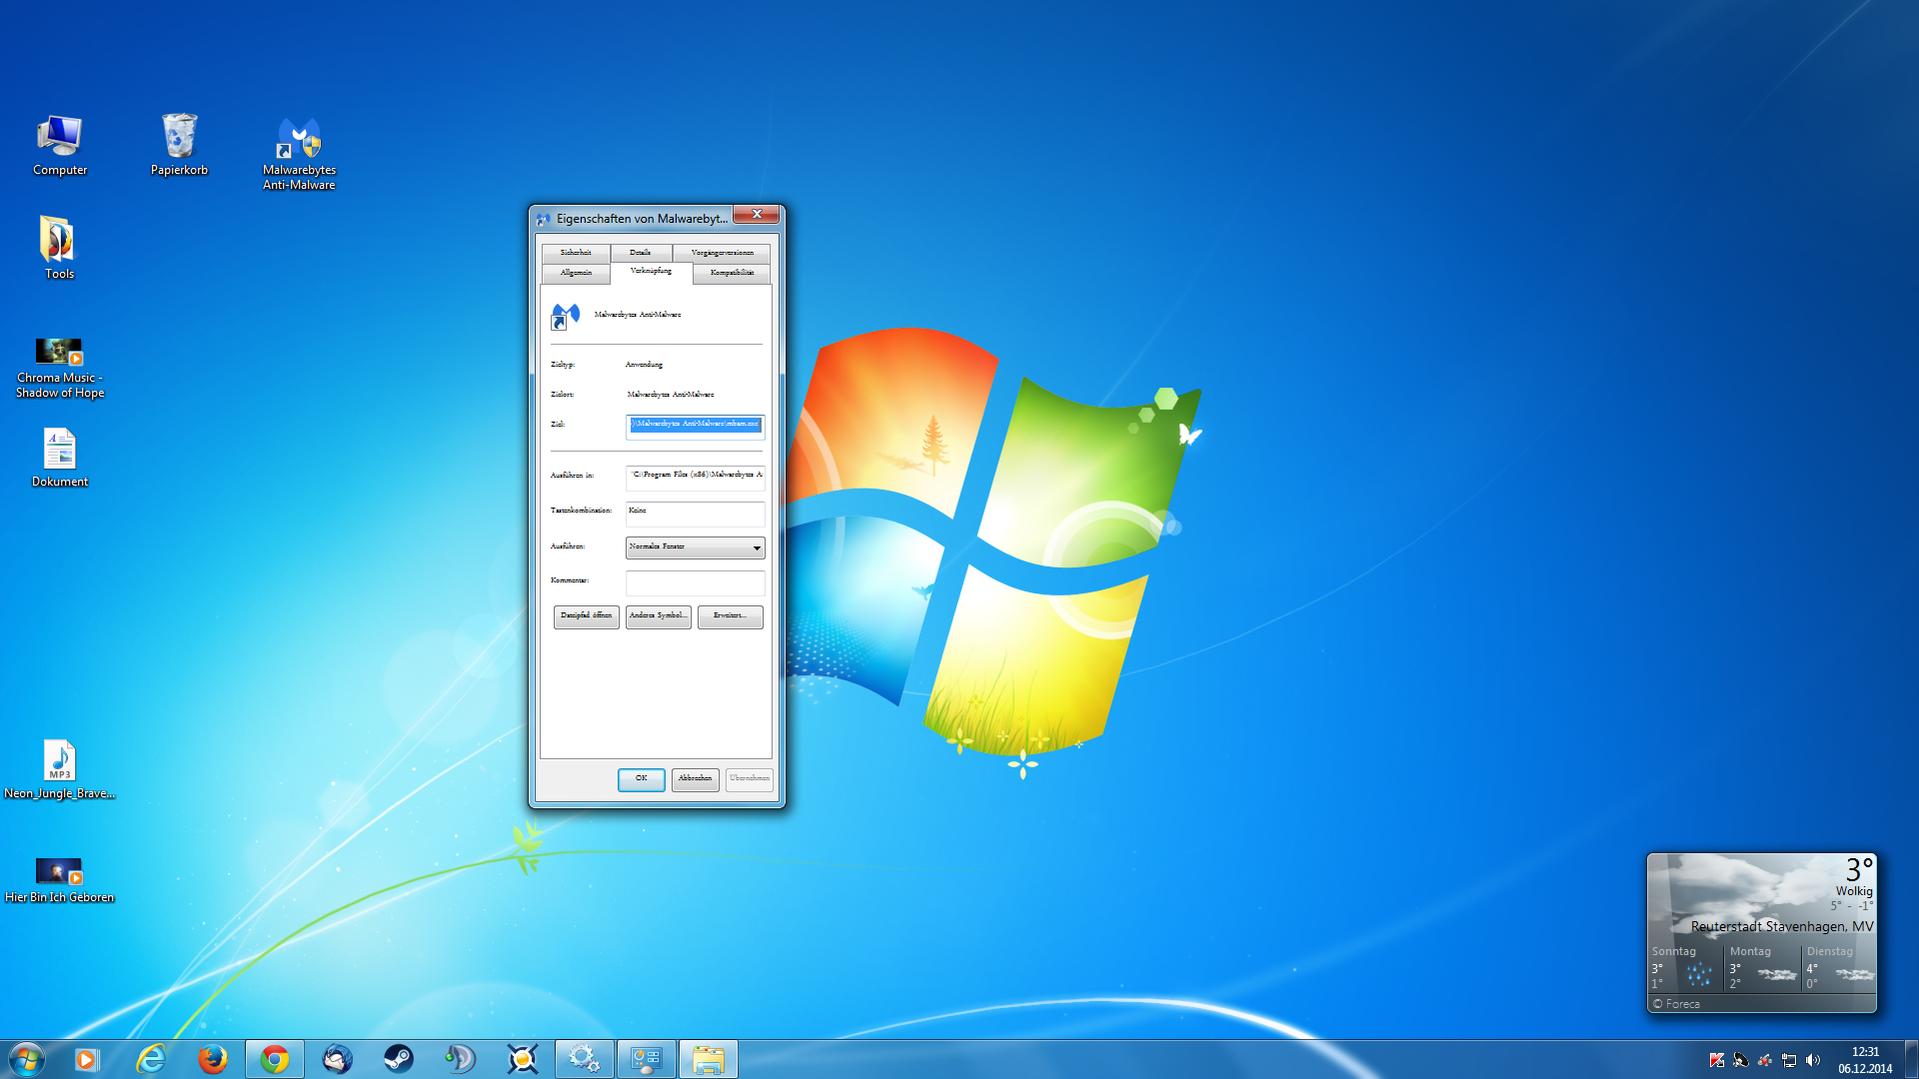This screenshot has width=1919, height=1079.
Task: Switch to the Allgemein tab
Action: pyautogui.click(x=576, y=273)
